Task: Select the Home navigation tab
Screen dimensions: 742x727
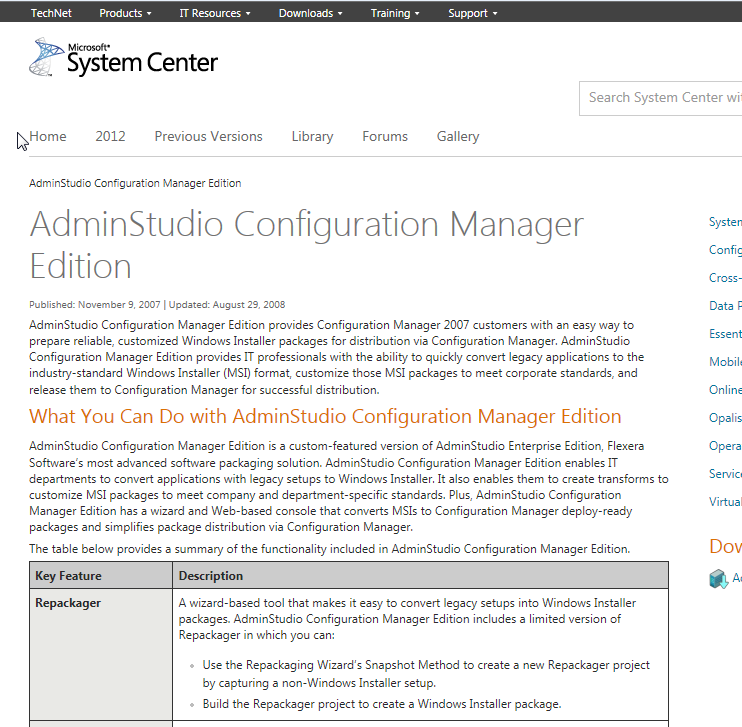Action: (48, 136)
